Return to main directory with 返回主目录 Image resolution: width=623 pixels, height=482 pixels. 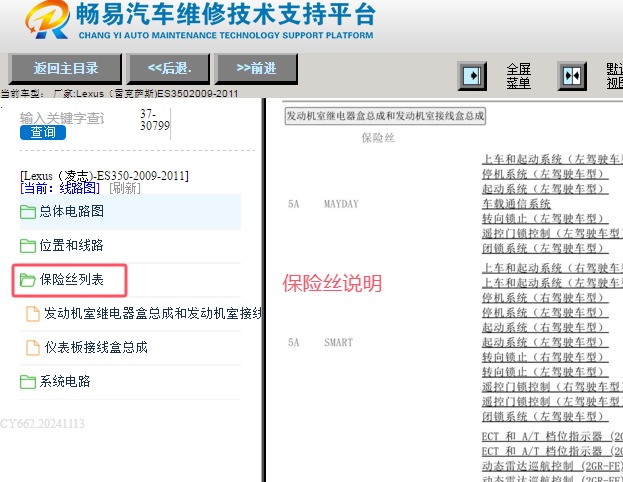(x=66, y=68)
